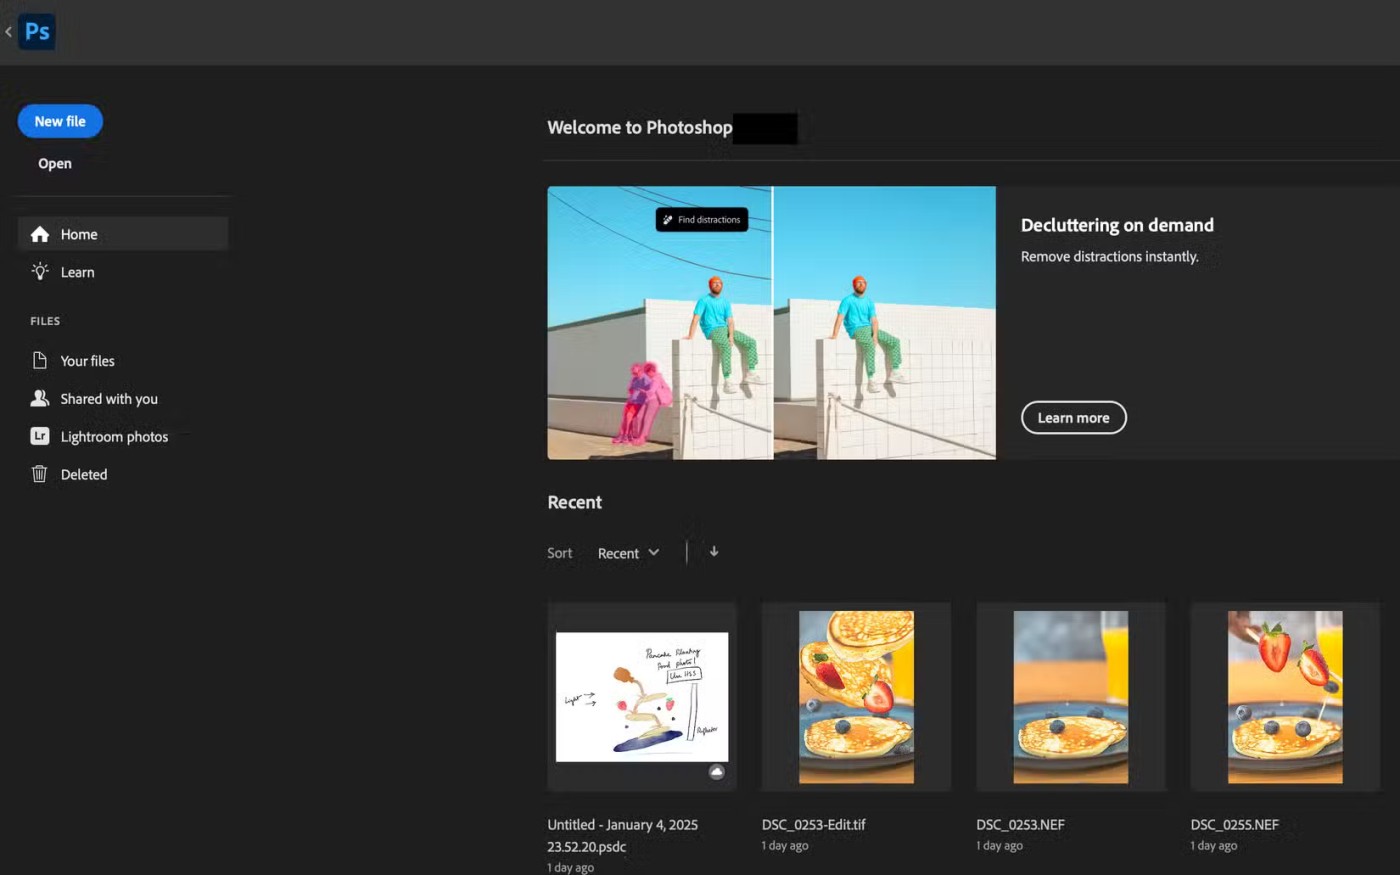This screenshot has height=875, width=1400.
Task: Click file name Untitled - January 4, 2025 23.52.20.psdc
Action: (x=623, y=835)
